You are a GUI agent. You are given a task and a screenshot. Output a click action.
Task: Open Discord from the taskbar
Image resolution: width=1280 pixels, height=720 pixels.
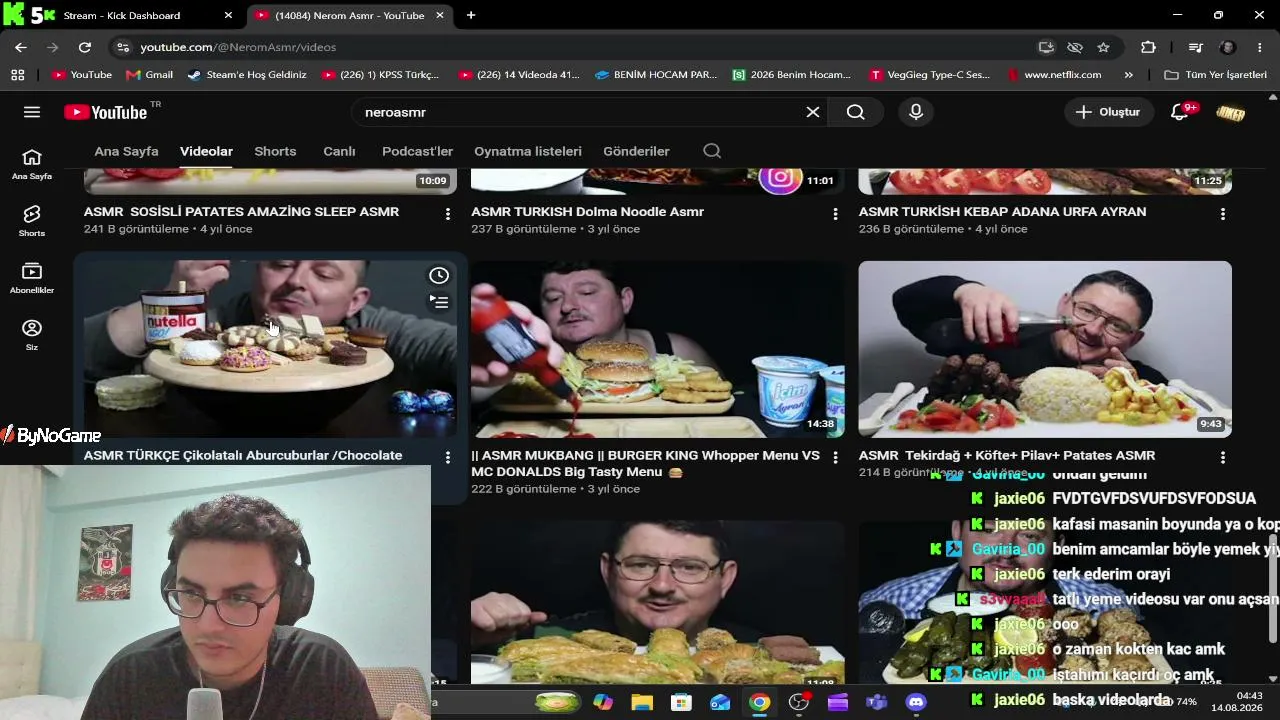point(916,702)
